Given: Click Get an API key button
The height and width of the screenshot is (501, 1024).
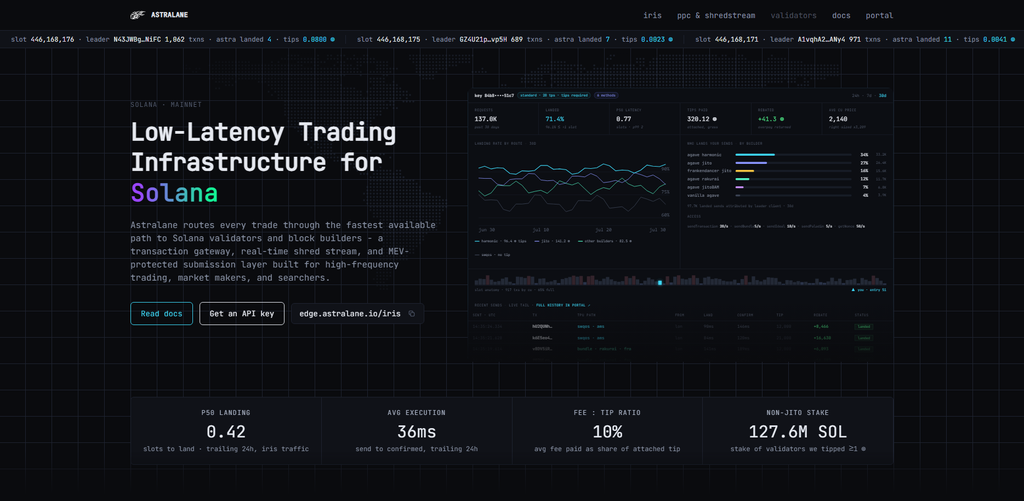Looking at the screenshot, I should 242,314.
